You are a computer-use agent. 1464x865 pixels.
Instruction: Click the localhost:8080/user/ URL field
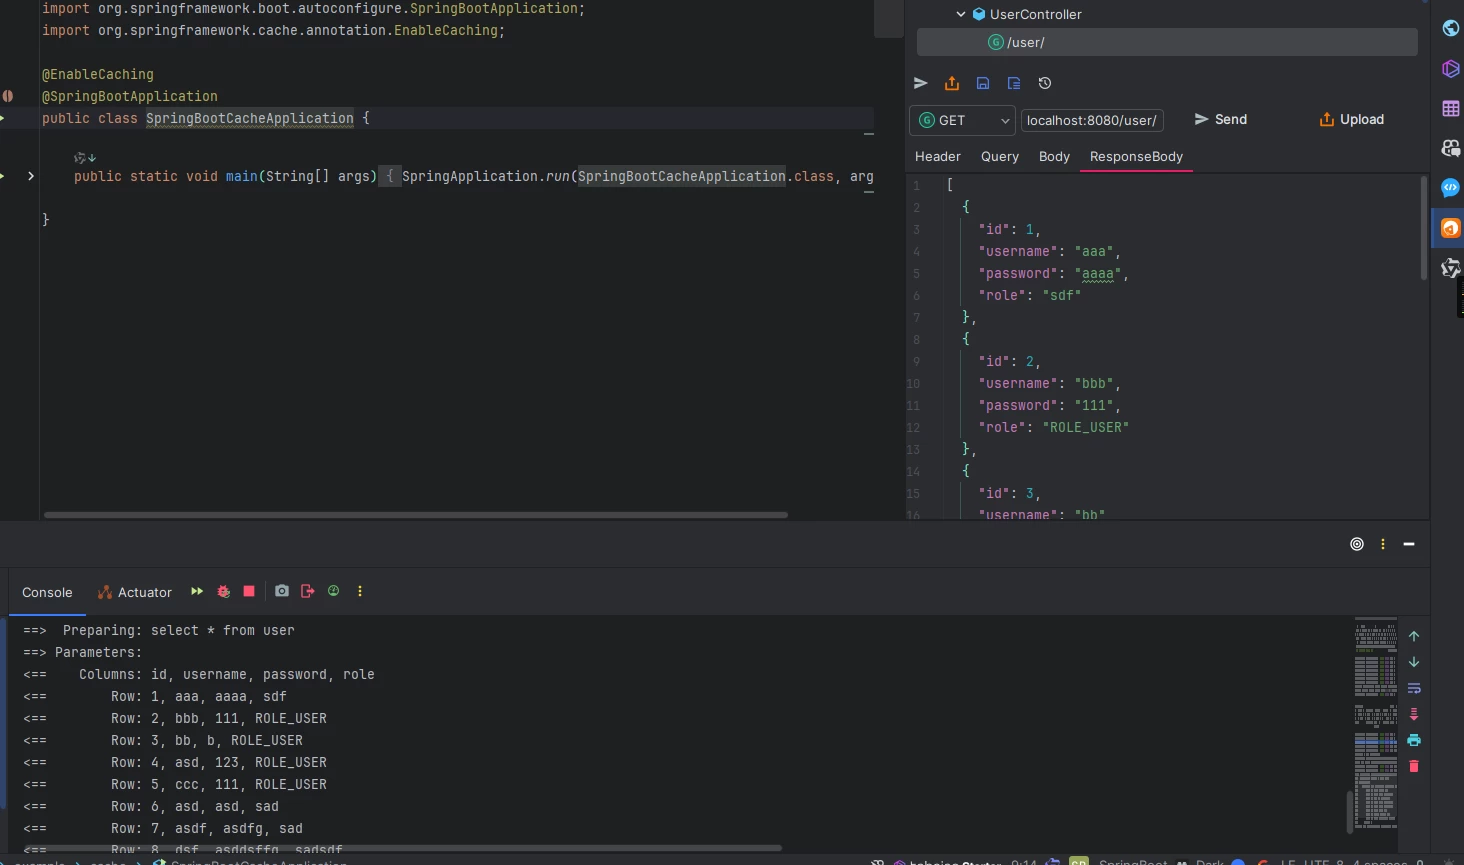1092,120
